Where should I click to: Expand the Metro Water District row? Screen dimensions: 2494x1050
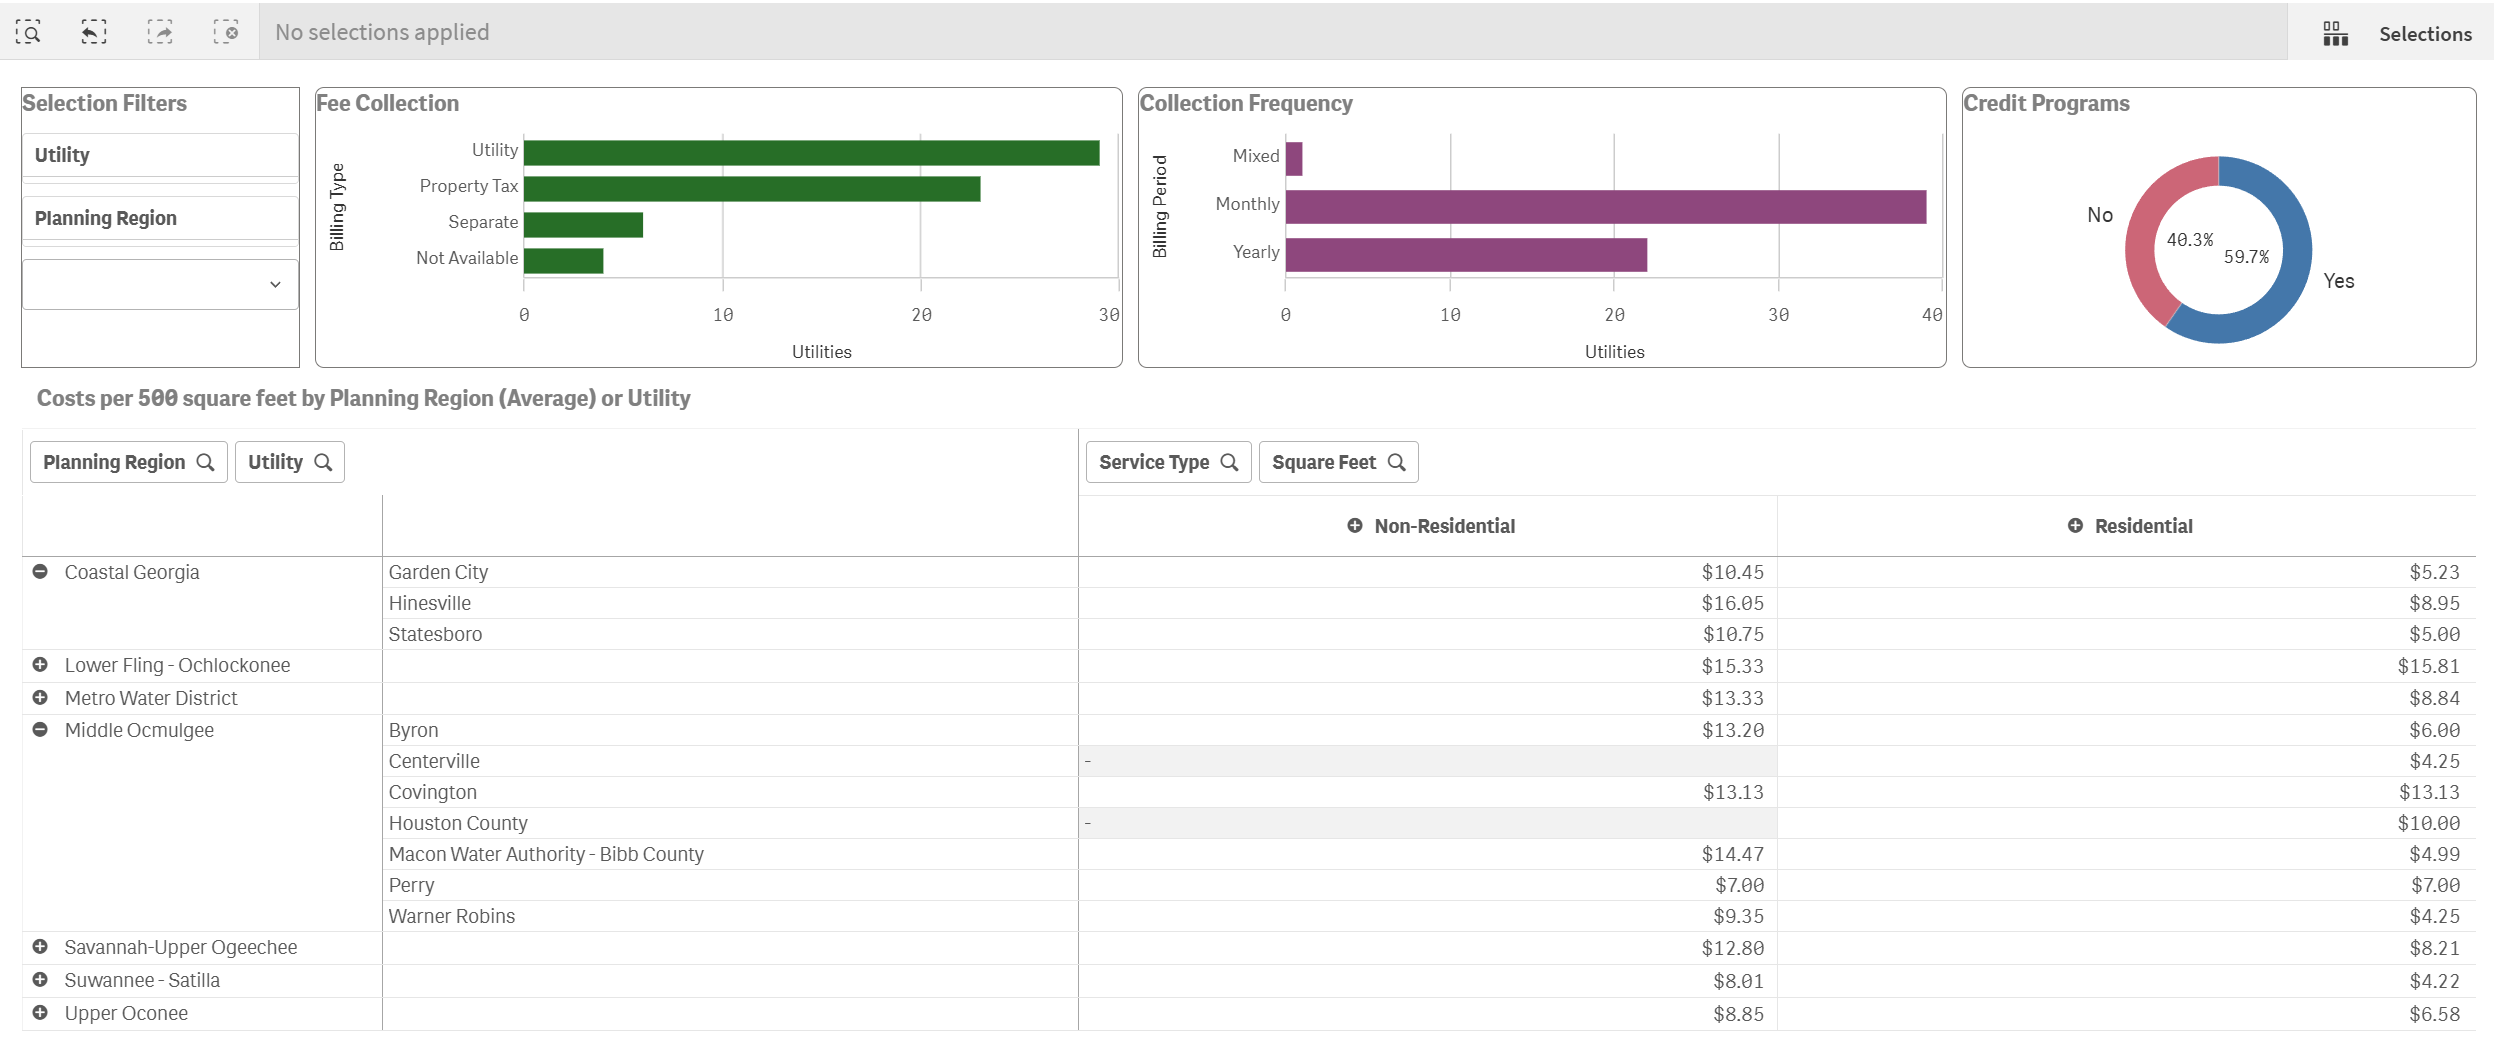[40, 697]
